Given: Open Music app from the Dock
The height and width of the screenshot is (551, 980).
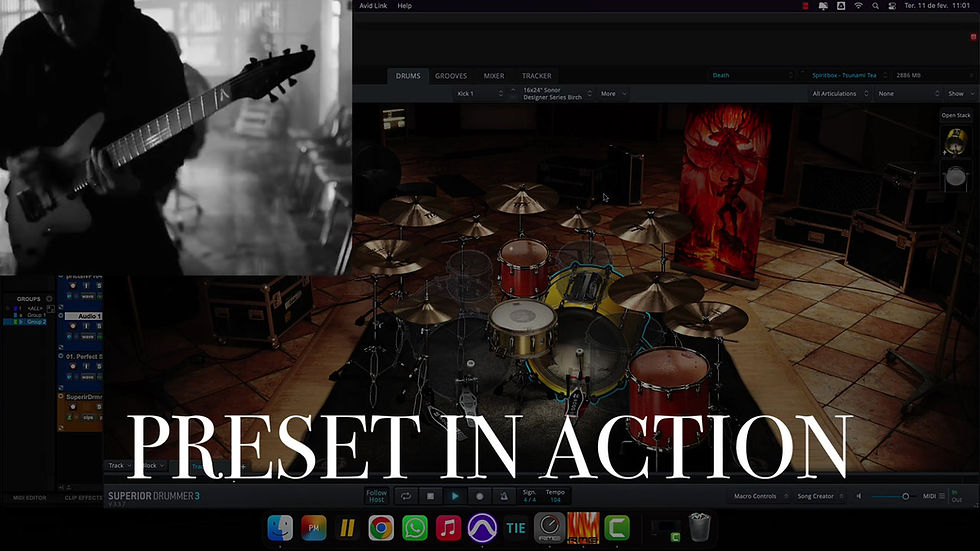Looking at the screenshot, I should pyautogui.click(x=448, y=528).
